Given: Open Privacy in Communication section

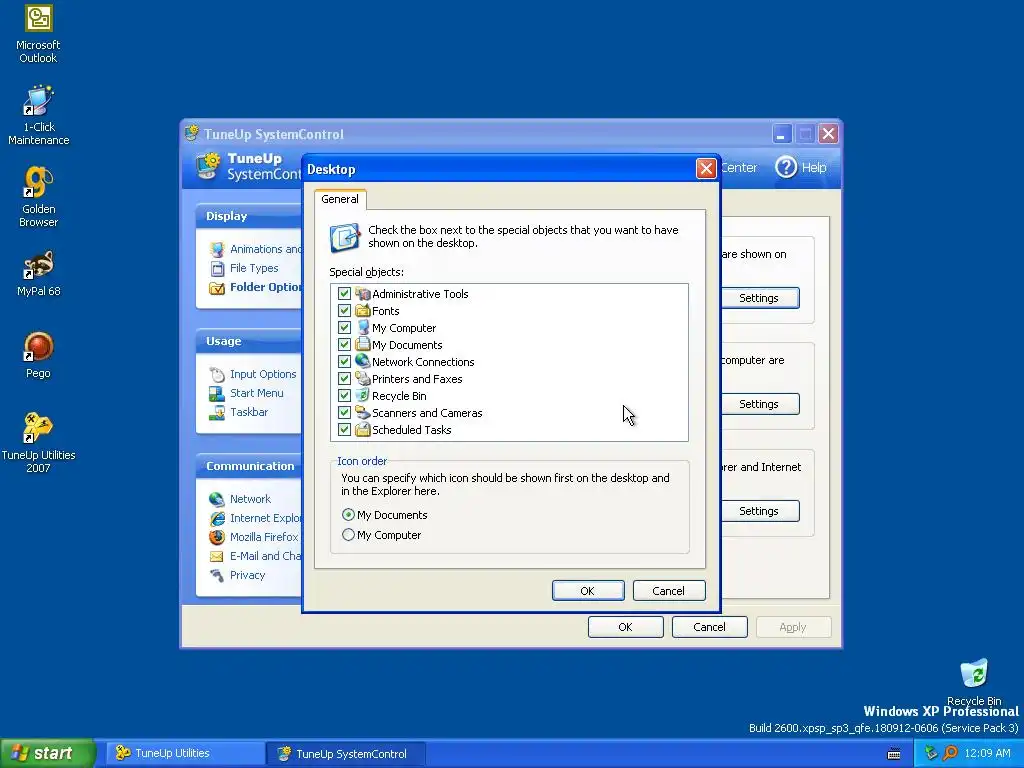Looking at the screenshot, I should click(248, 575).
